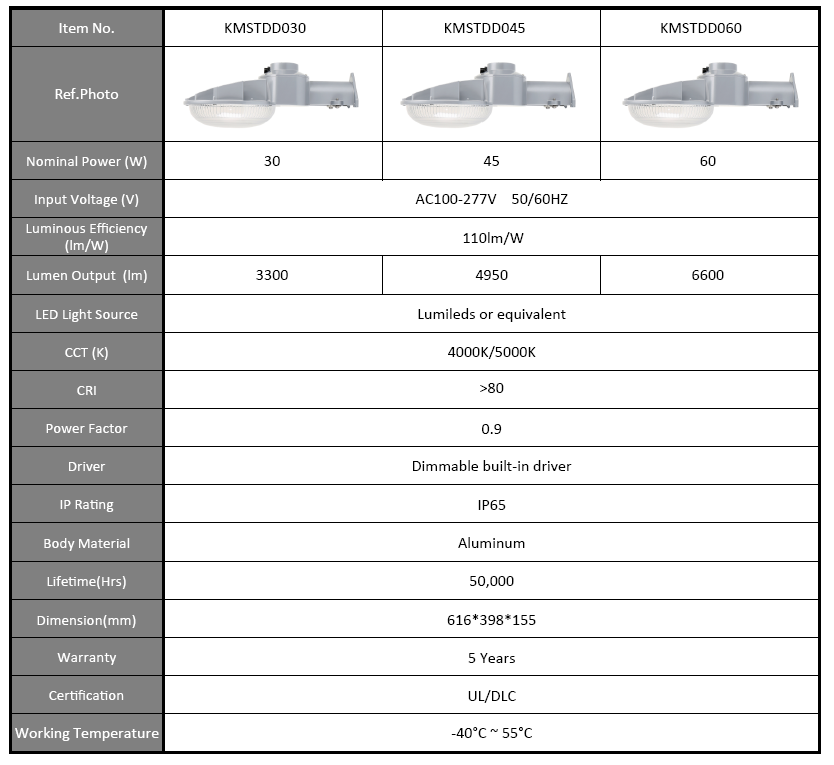This screenshot has height=765, width=834.
Task: Click the AC100-277V input voltage cell
Action: click(x=491, y=199)
